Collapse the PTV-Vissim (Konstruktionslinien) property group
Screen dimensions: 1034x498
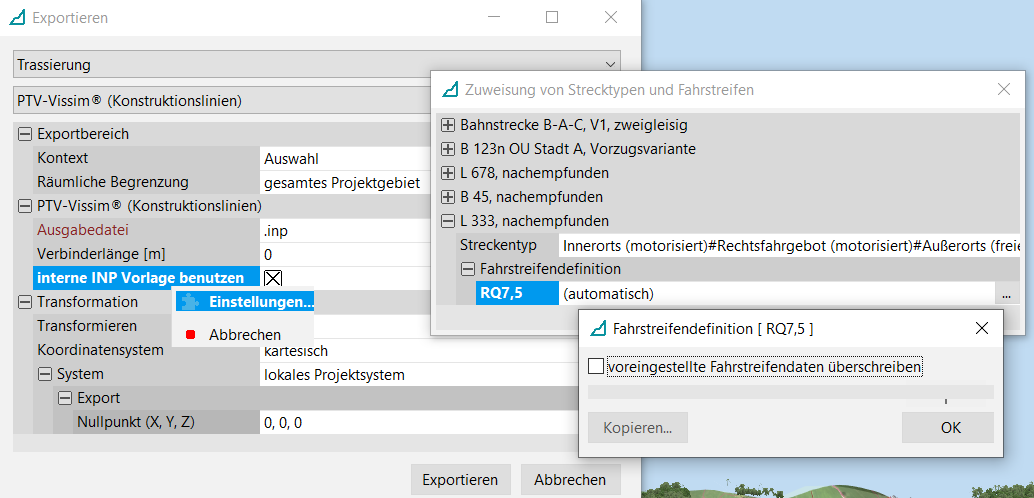(x=25, y=206)
